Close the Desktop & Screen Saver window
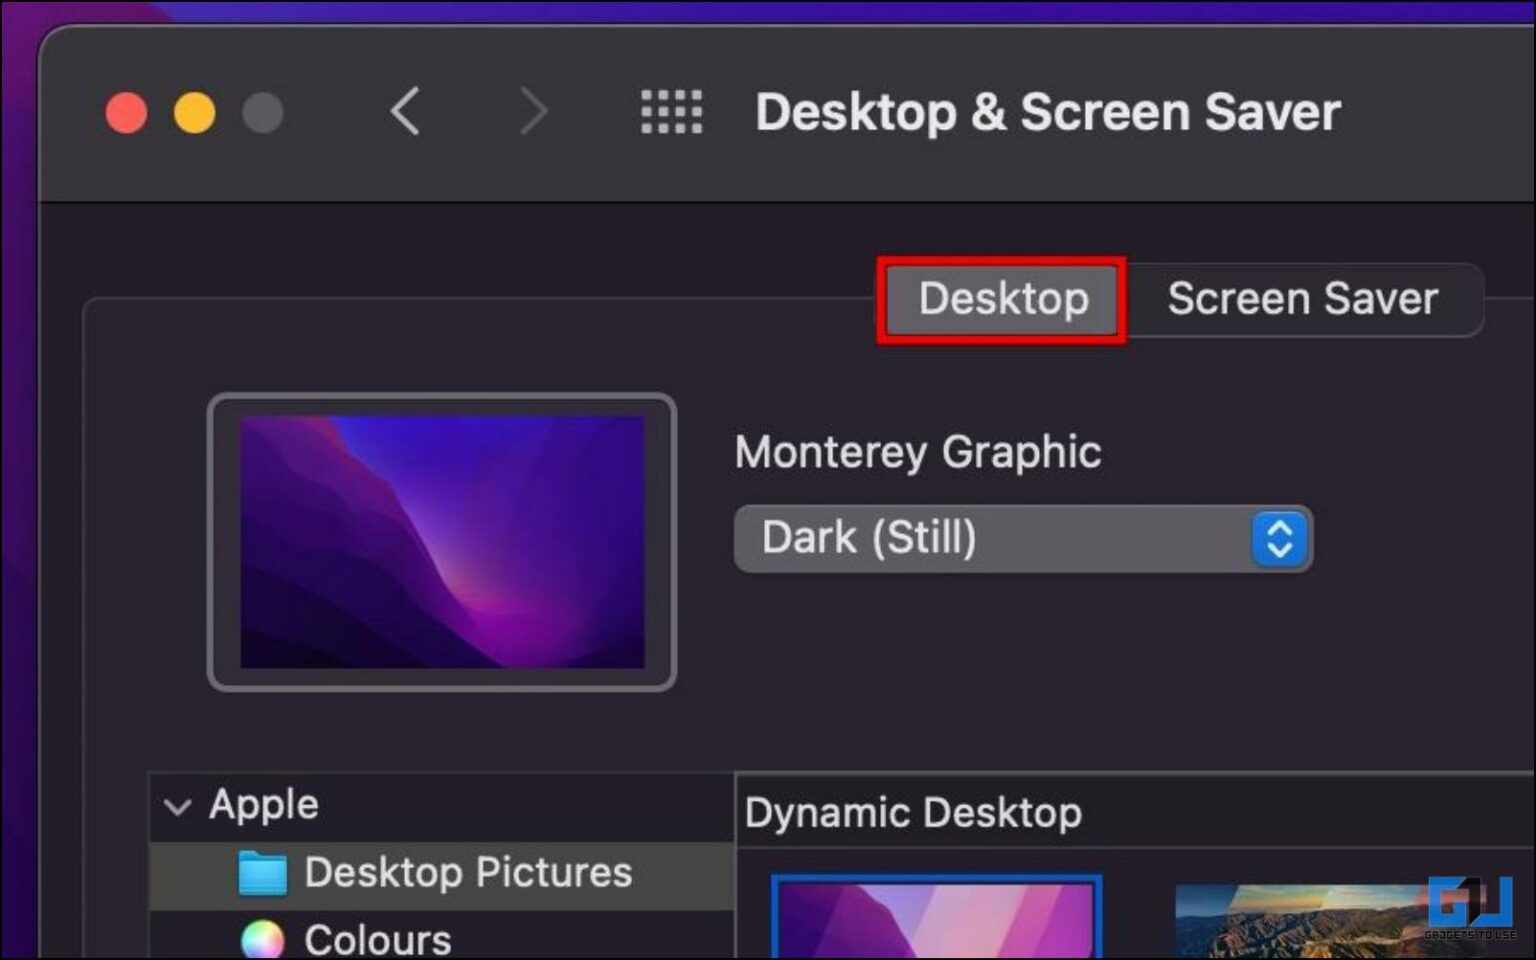The image size is (1536, 960). coord(125,112)
